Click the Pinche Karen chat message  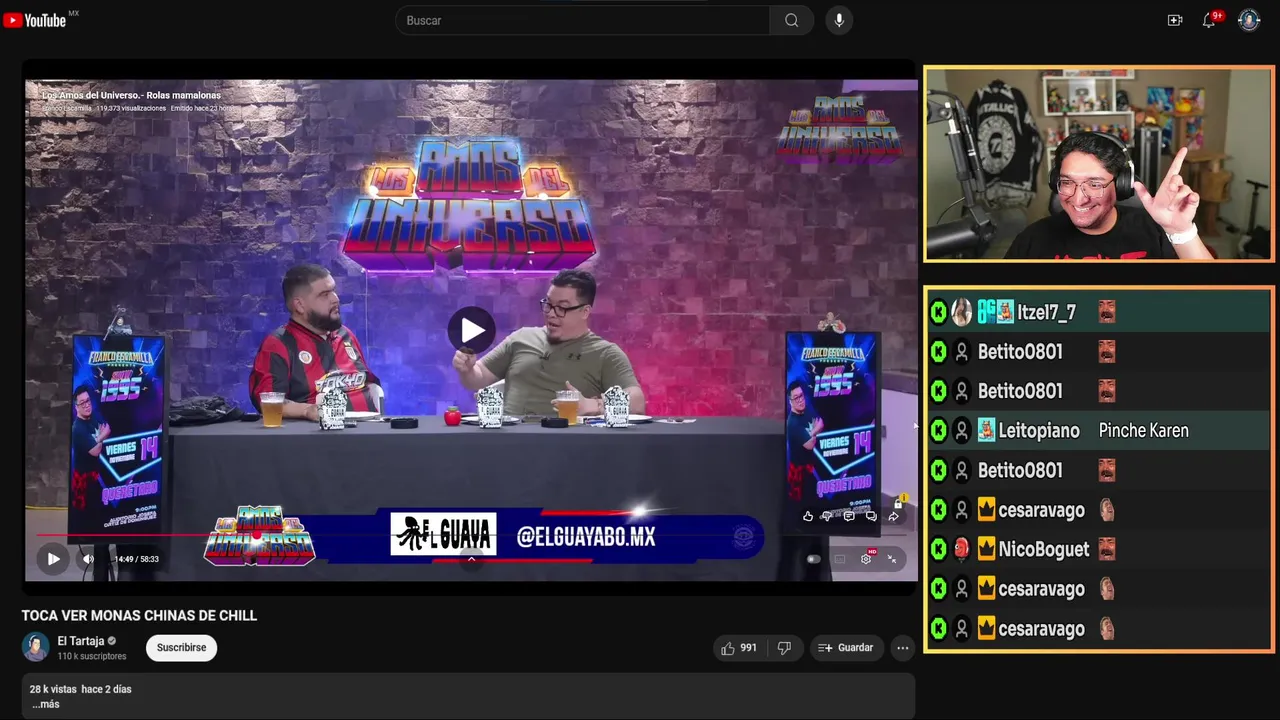point(1143,431)
